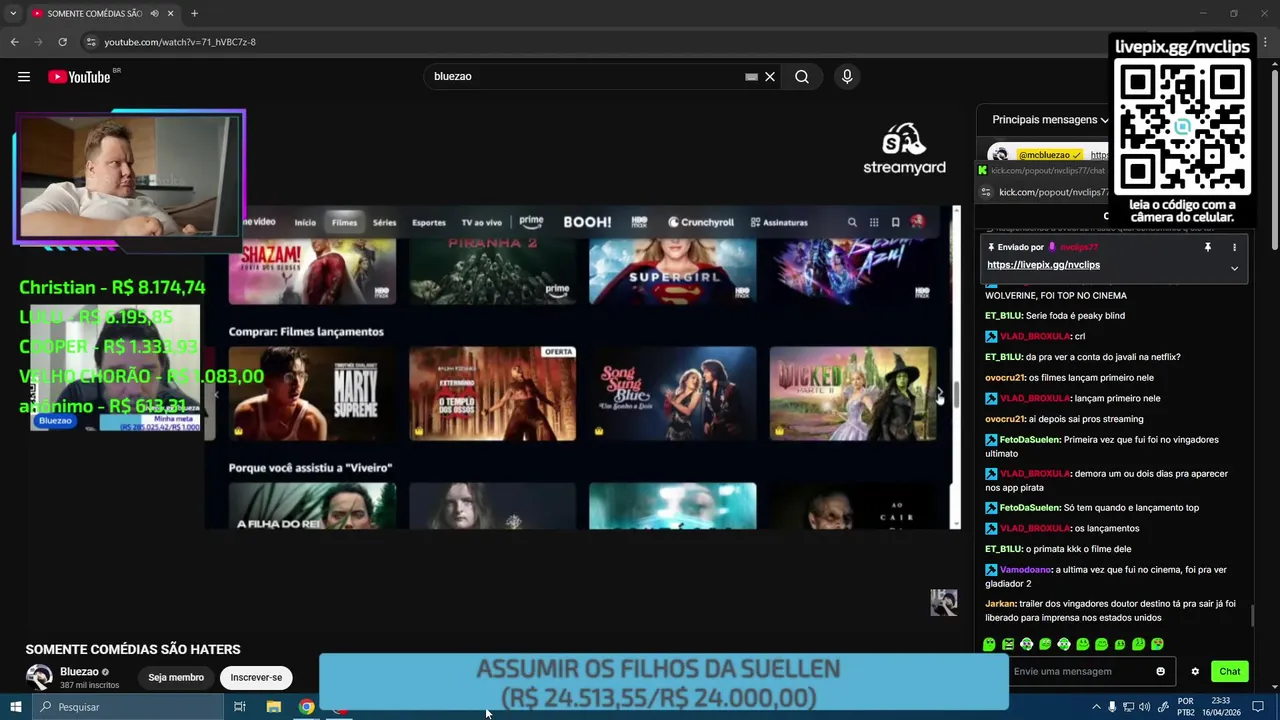This screenshot has width=1280, height=720.
Task: Select the BOOH! channel logo
Action: tap(587, 222)
